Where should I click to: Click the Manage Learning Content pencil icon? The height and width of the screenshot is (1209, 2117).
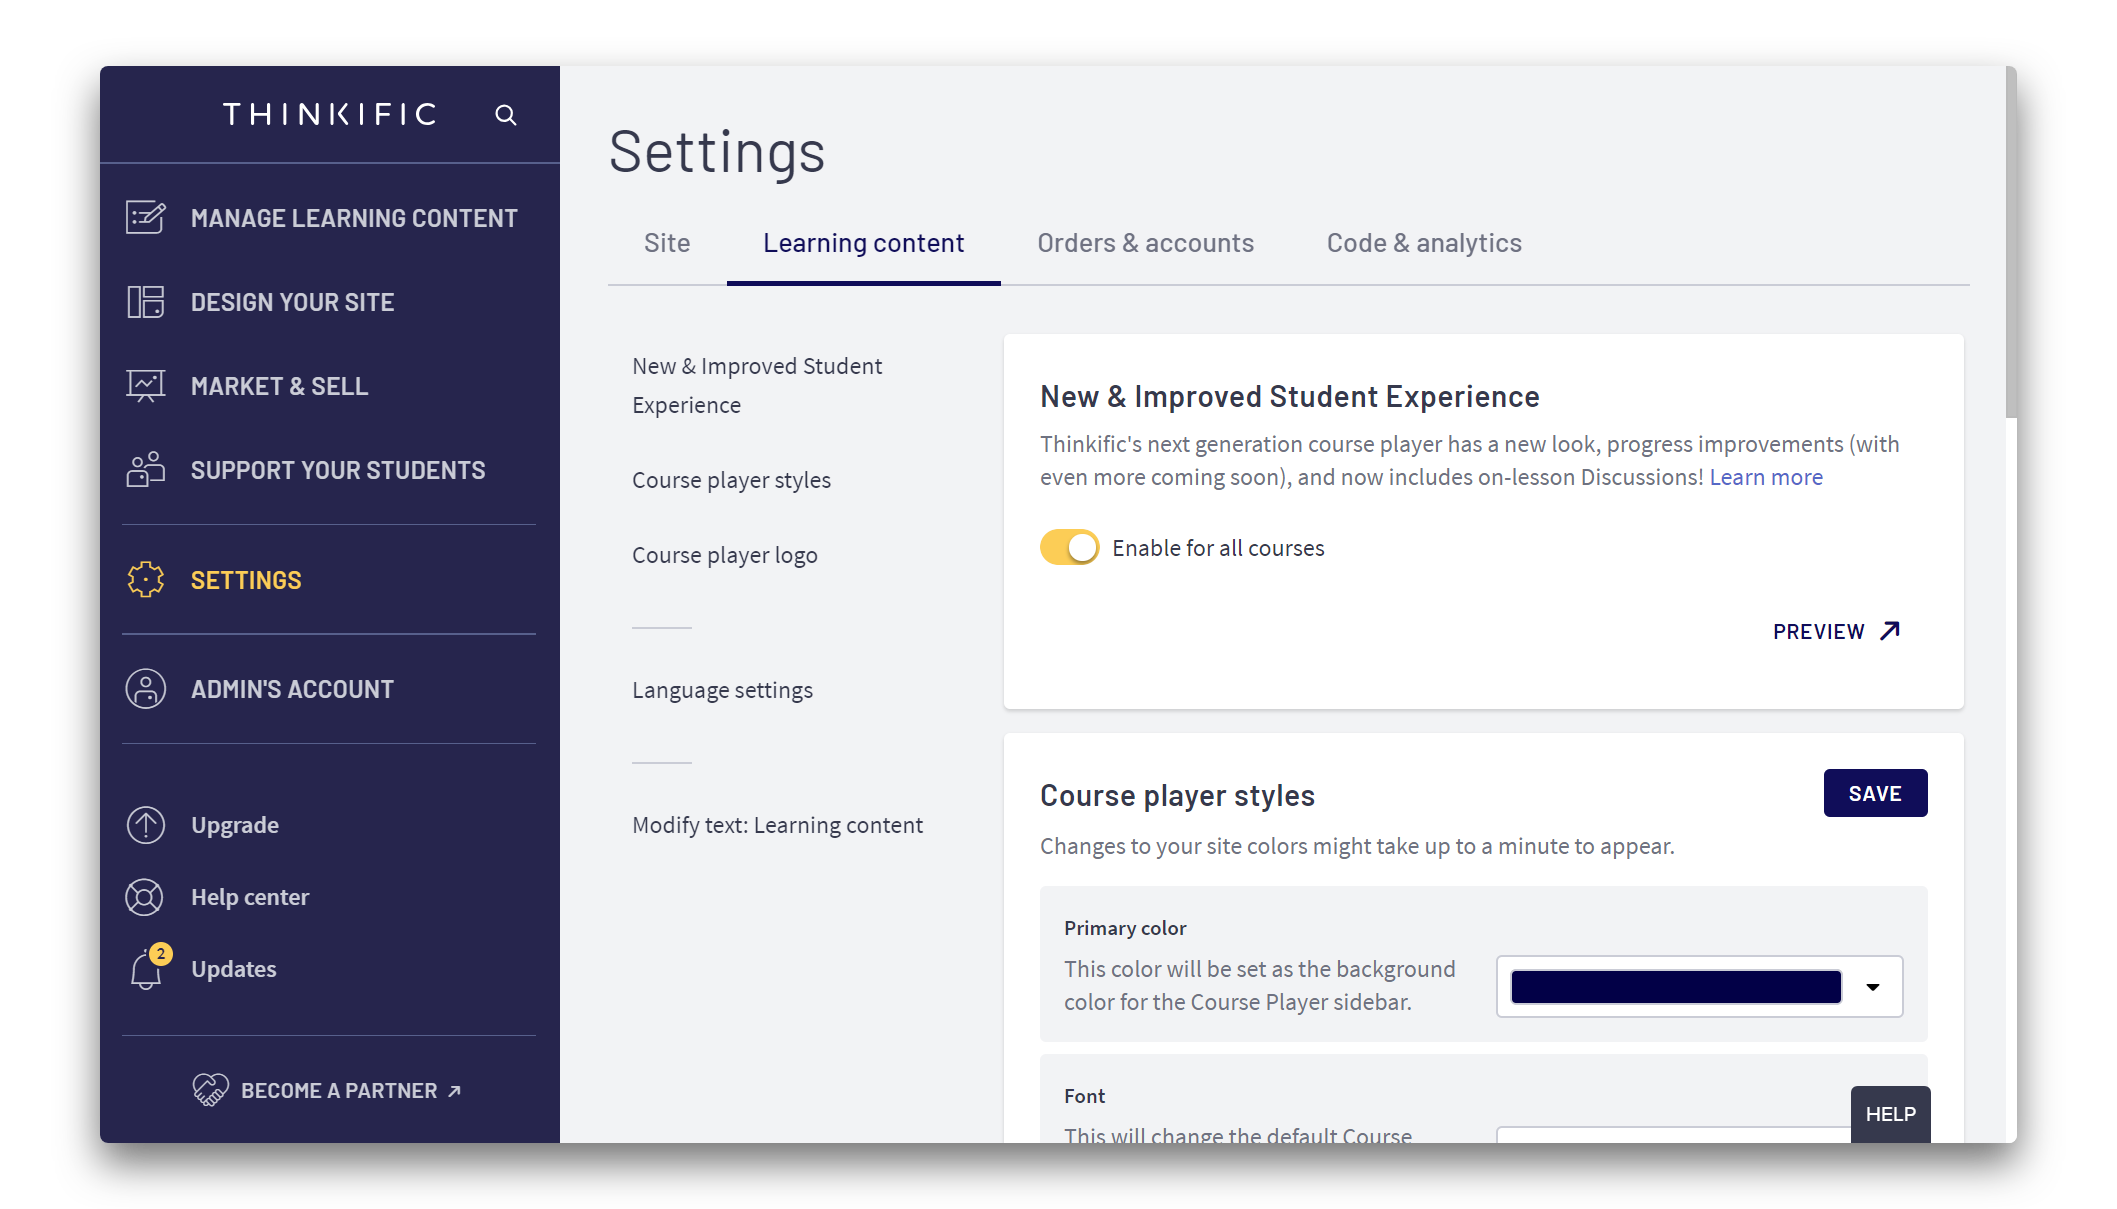tap(146, 217)
